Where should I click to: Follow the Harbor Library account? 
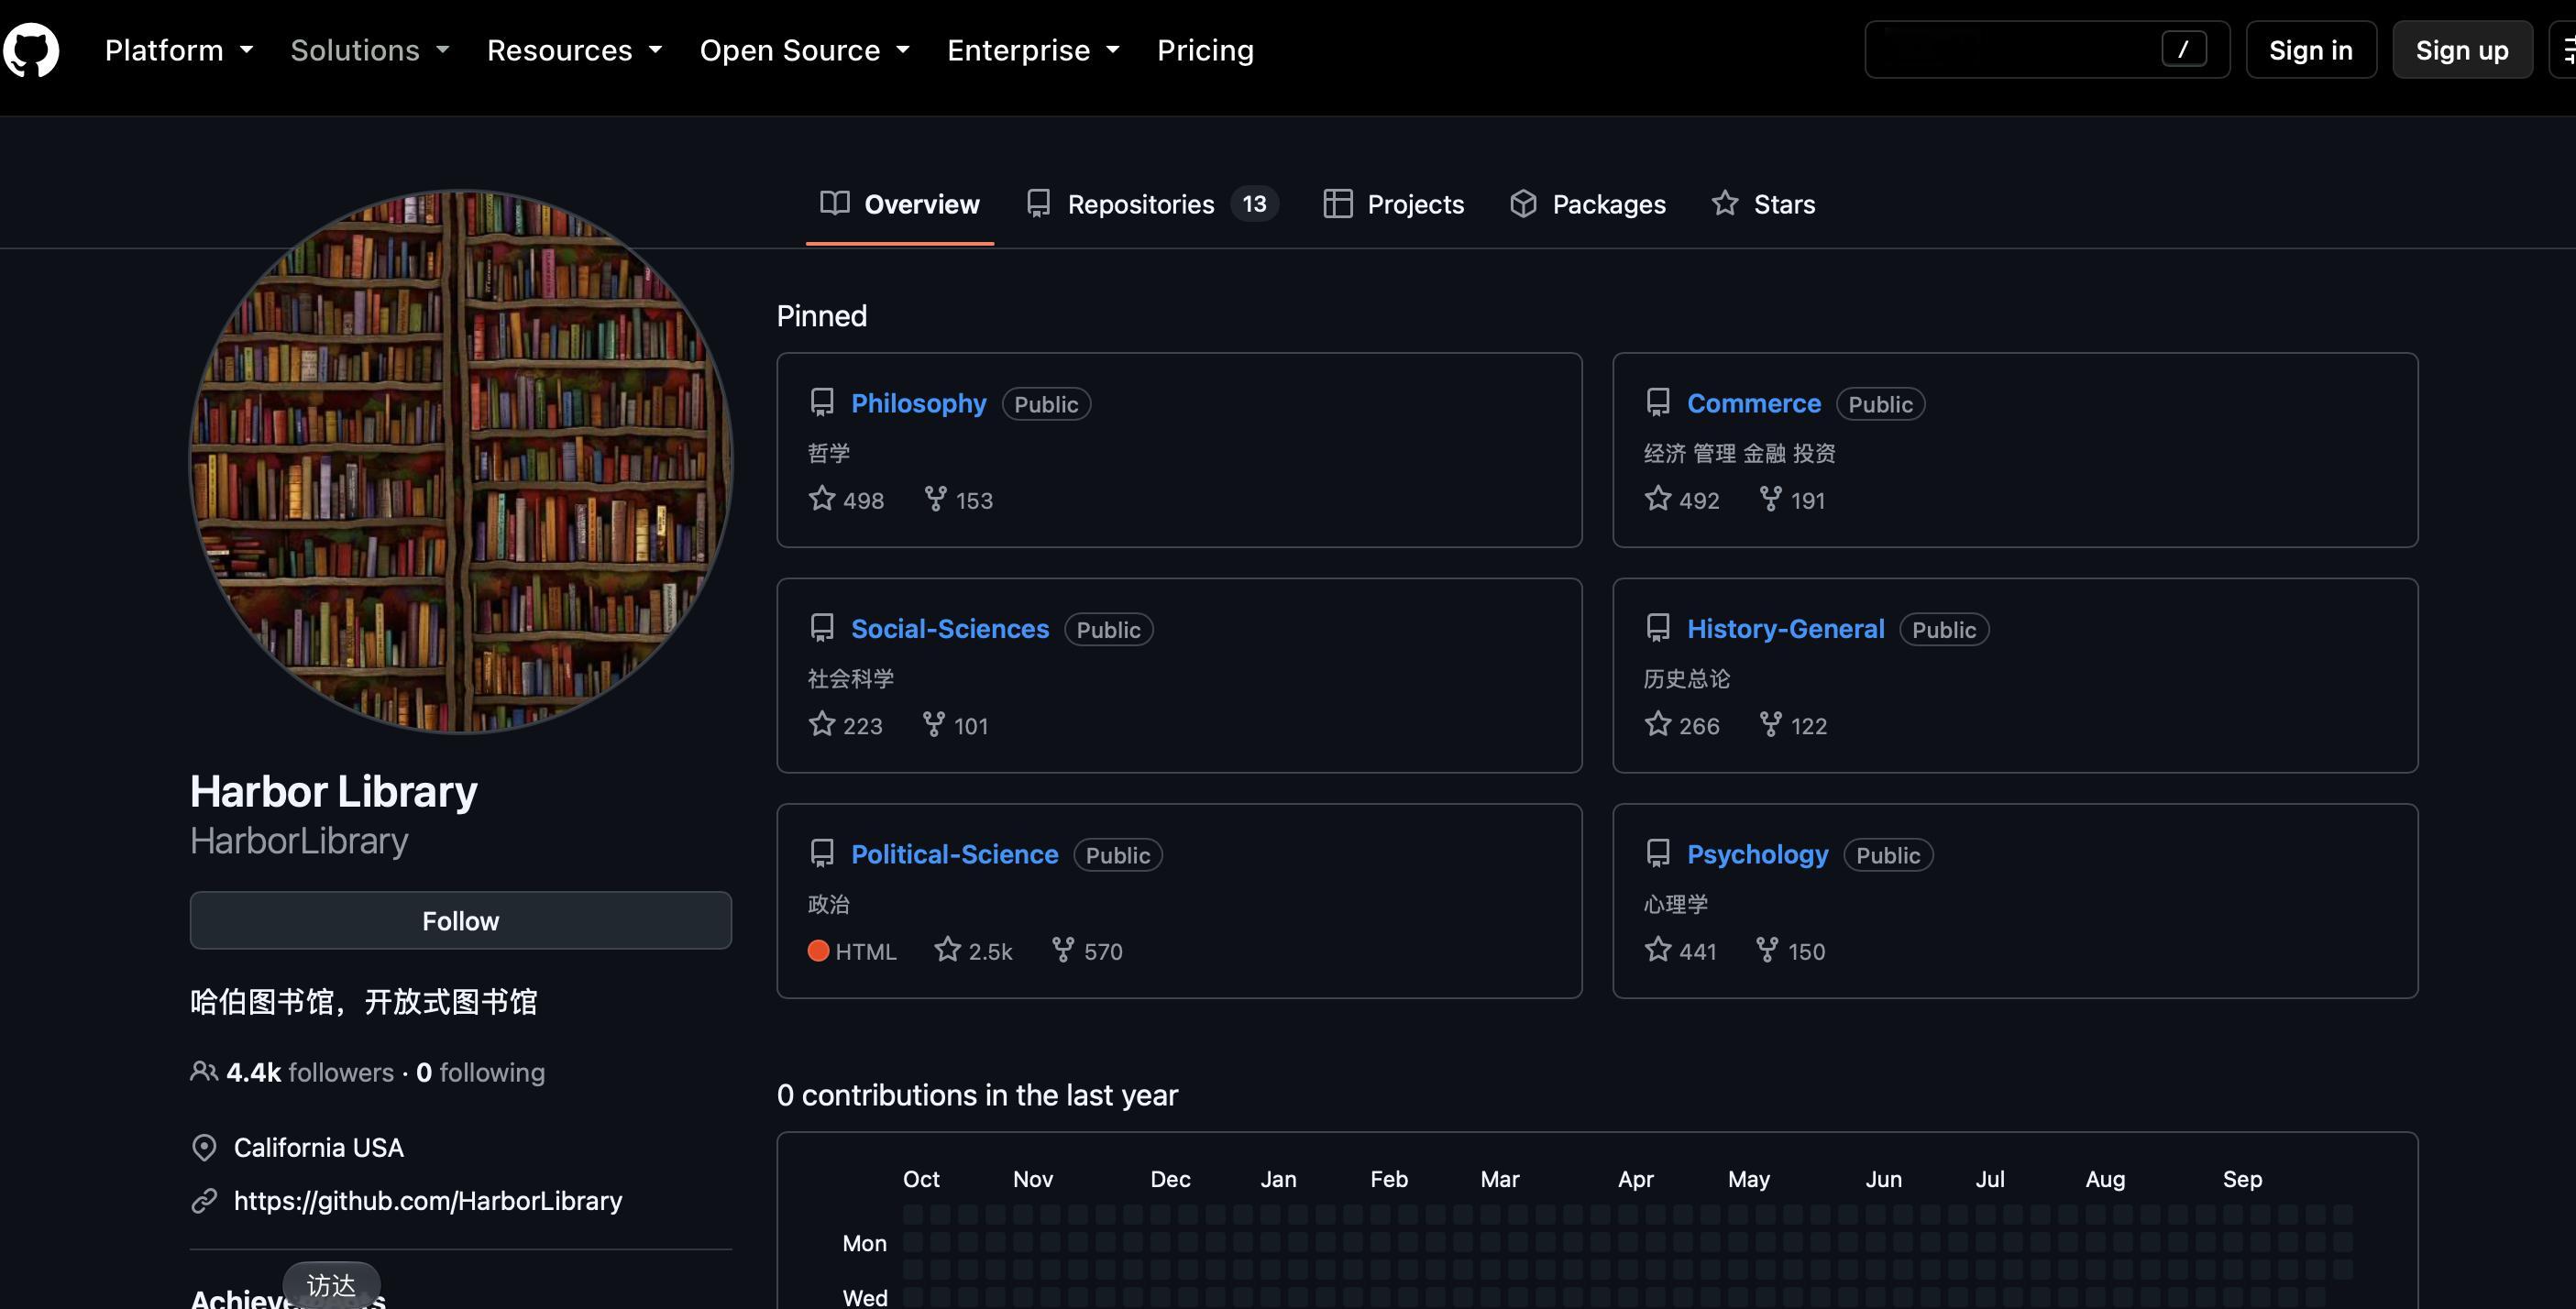coord(461,920)
